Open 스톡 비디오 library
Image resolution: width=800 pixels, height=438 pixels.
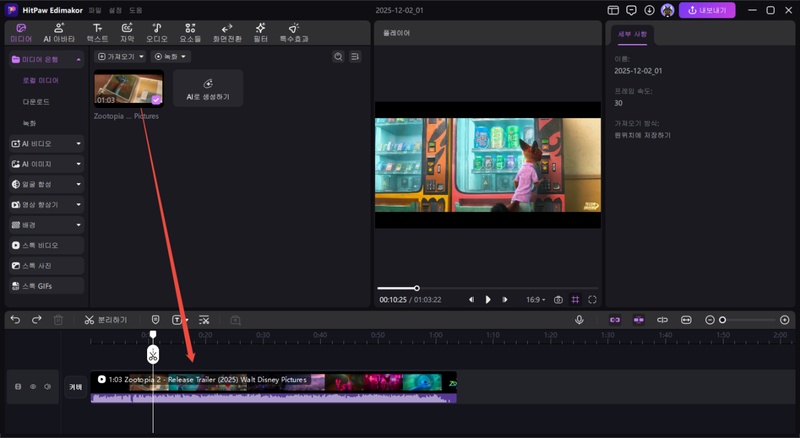point(46,246)
